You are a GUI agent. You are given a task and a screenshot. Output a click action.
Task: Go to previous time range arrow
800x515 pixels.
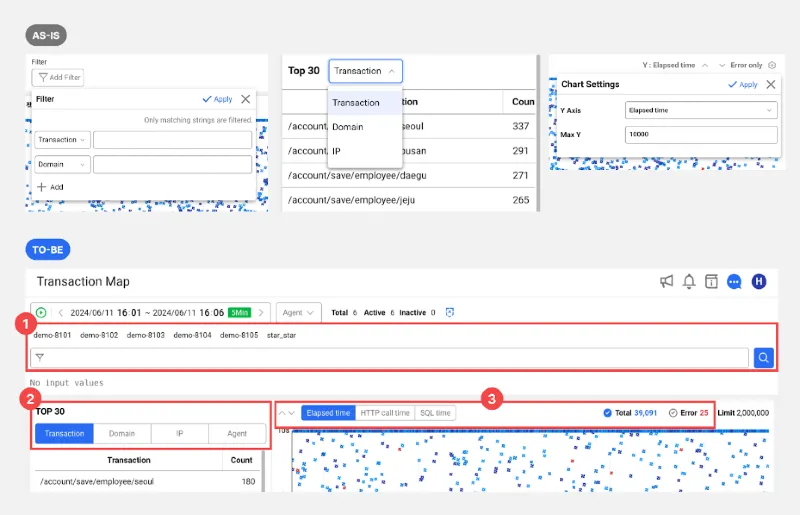click(61, 312)
